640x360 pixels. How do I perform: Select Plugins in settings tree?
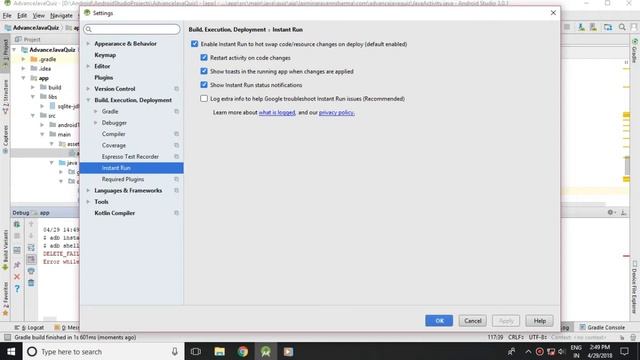tap(104, 78)
